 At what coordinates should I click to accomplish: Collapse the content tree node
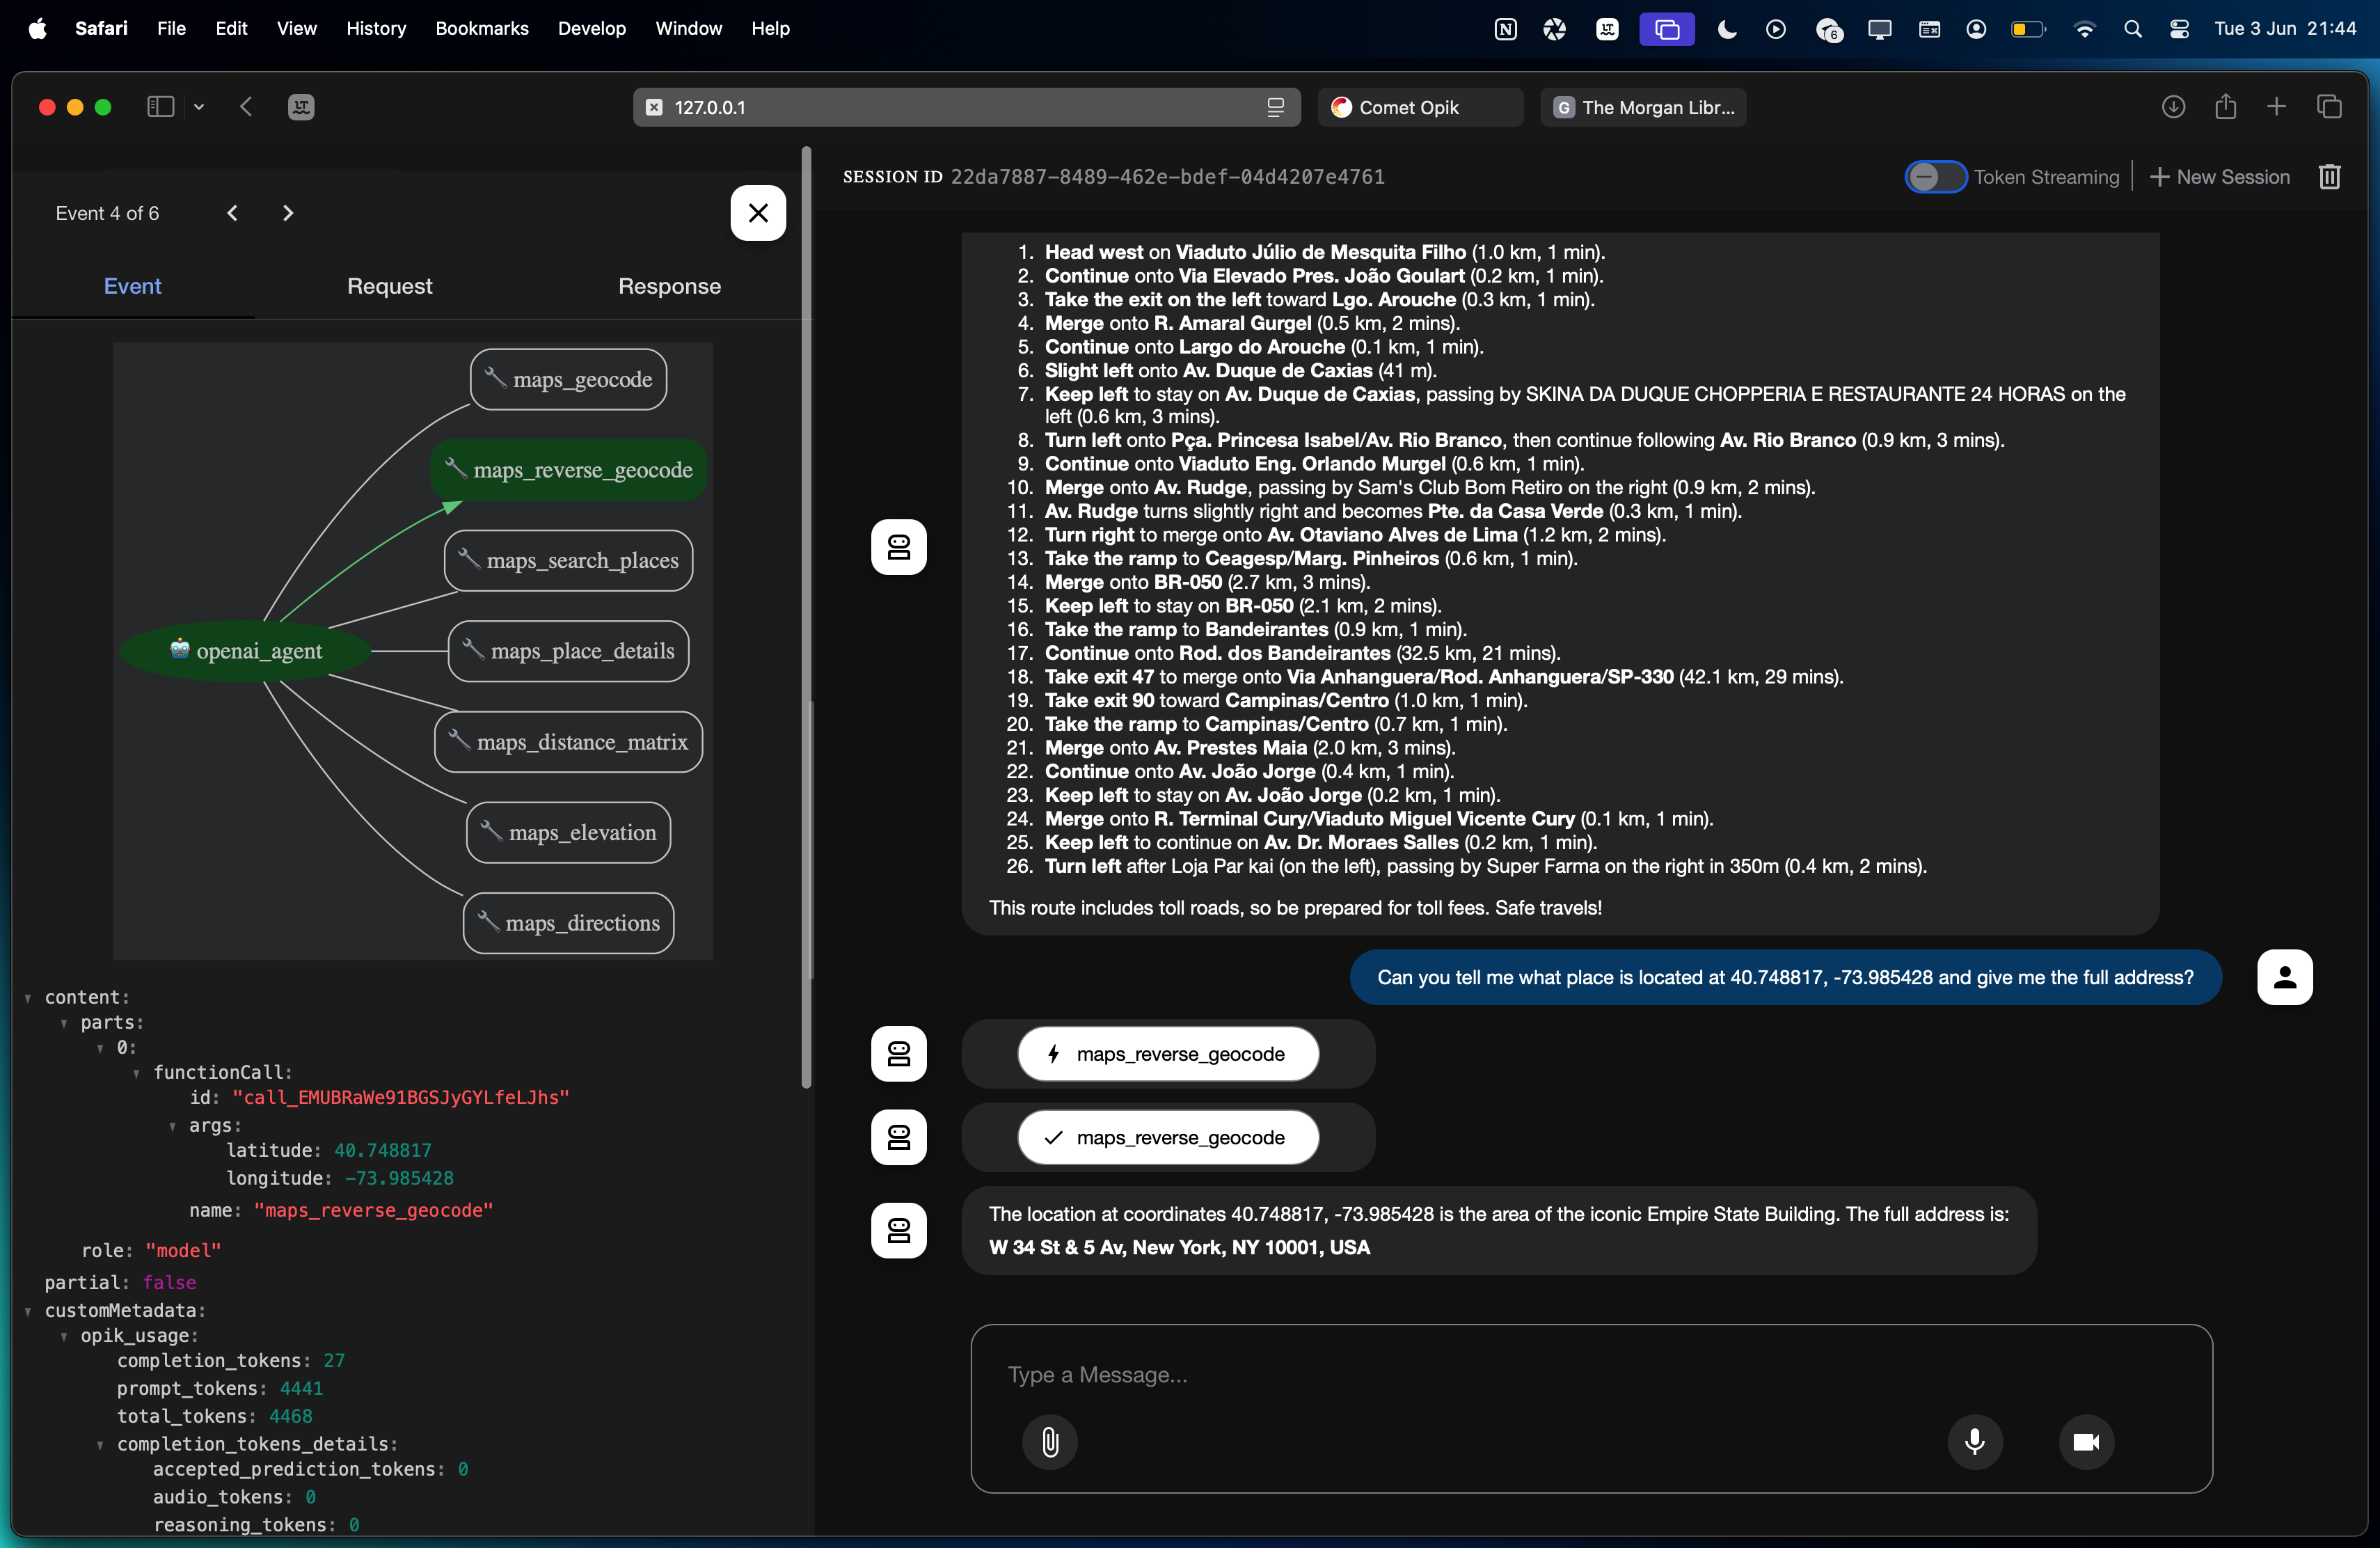[28, 998]
